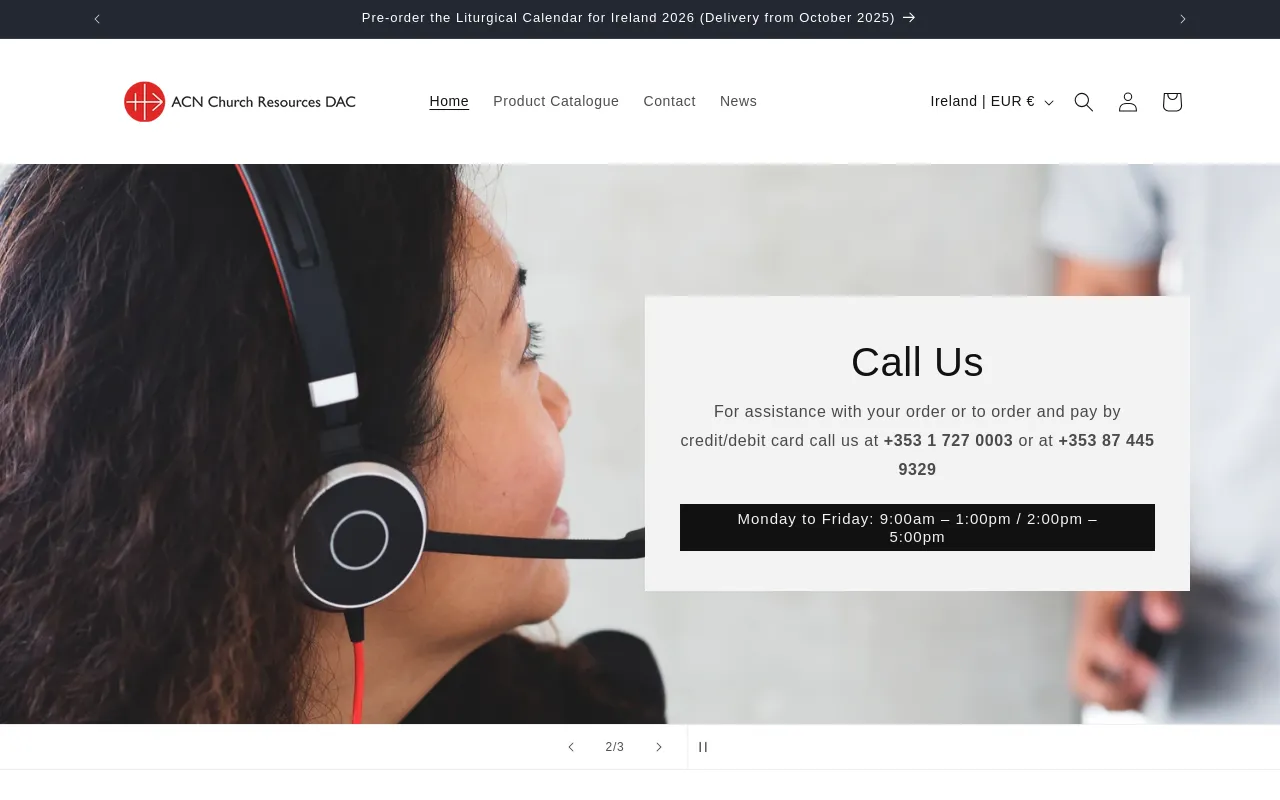Viewport: 1280px width, 800px height.
Task: Go to next slide in slideshow
Action: [x=659, y=747]
